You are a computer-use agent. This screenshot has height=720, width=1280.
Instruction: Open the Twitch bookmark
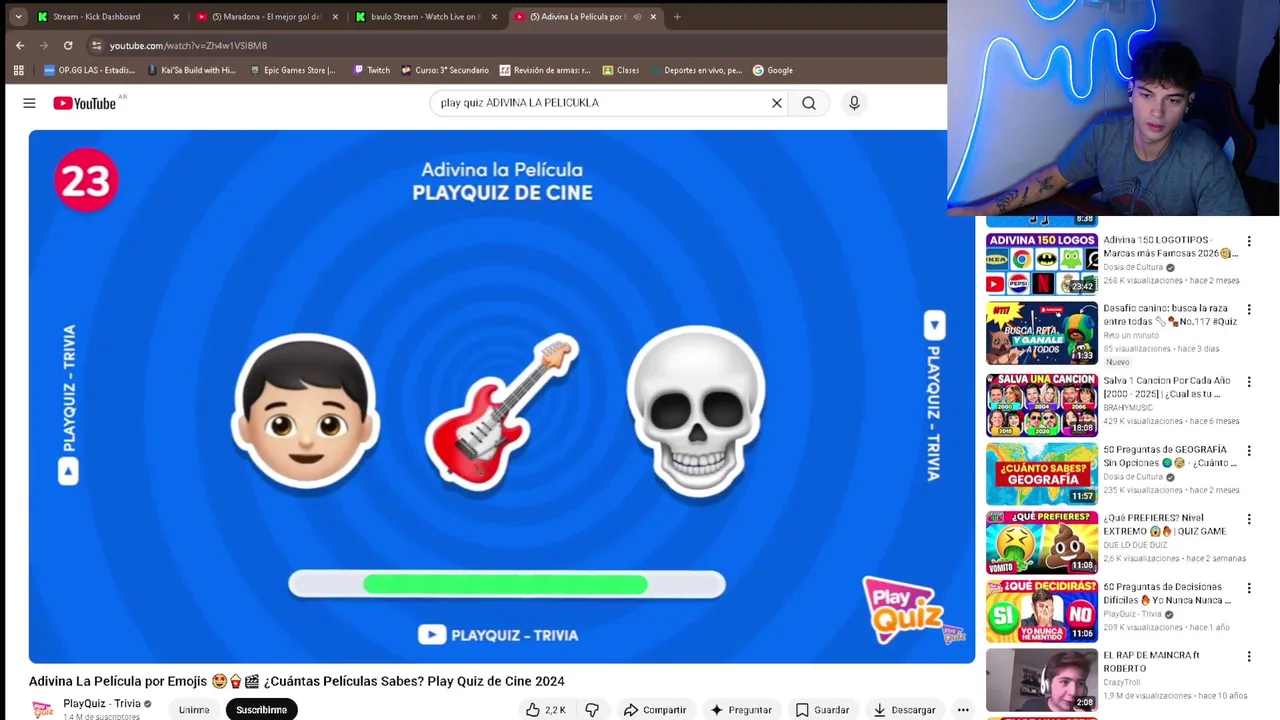[370, 70]
